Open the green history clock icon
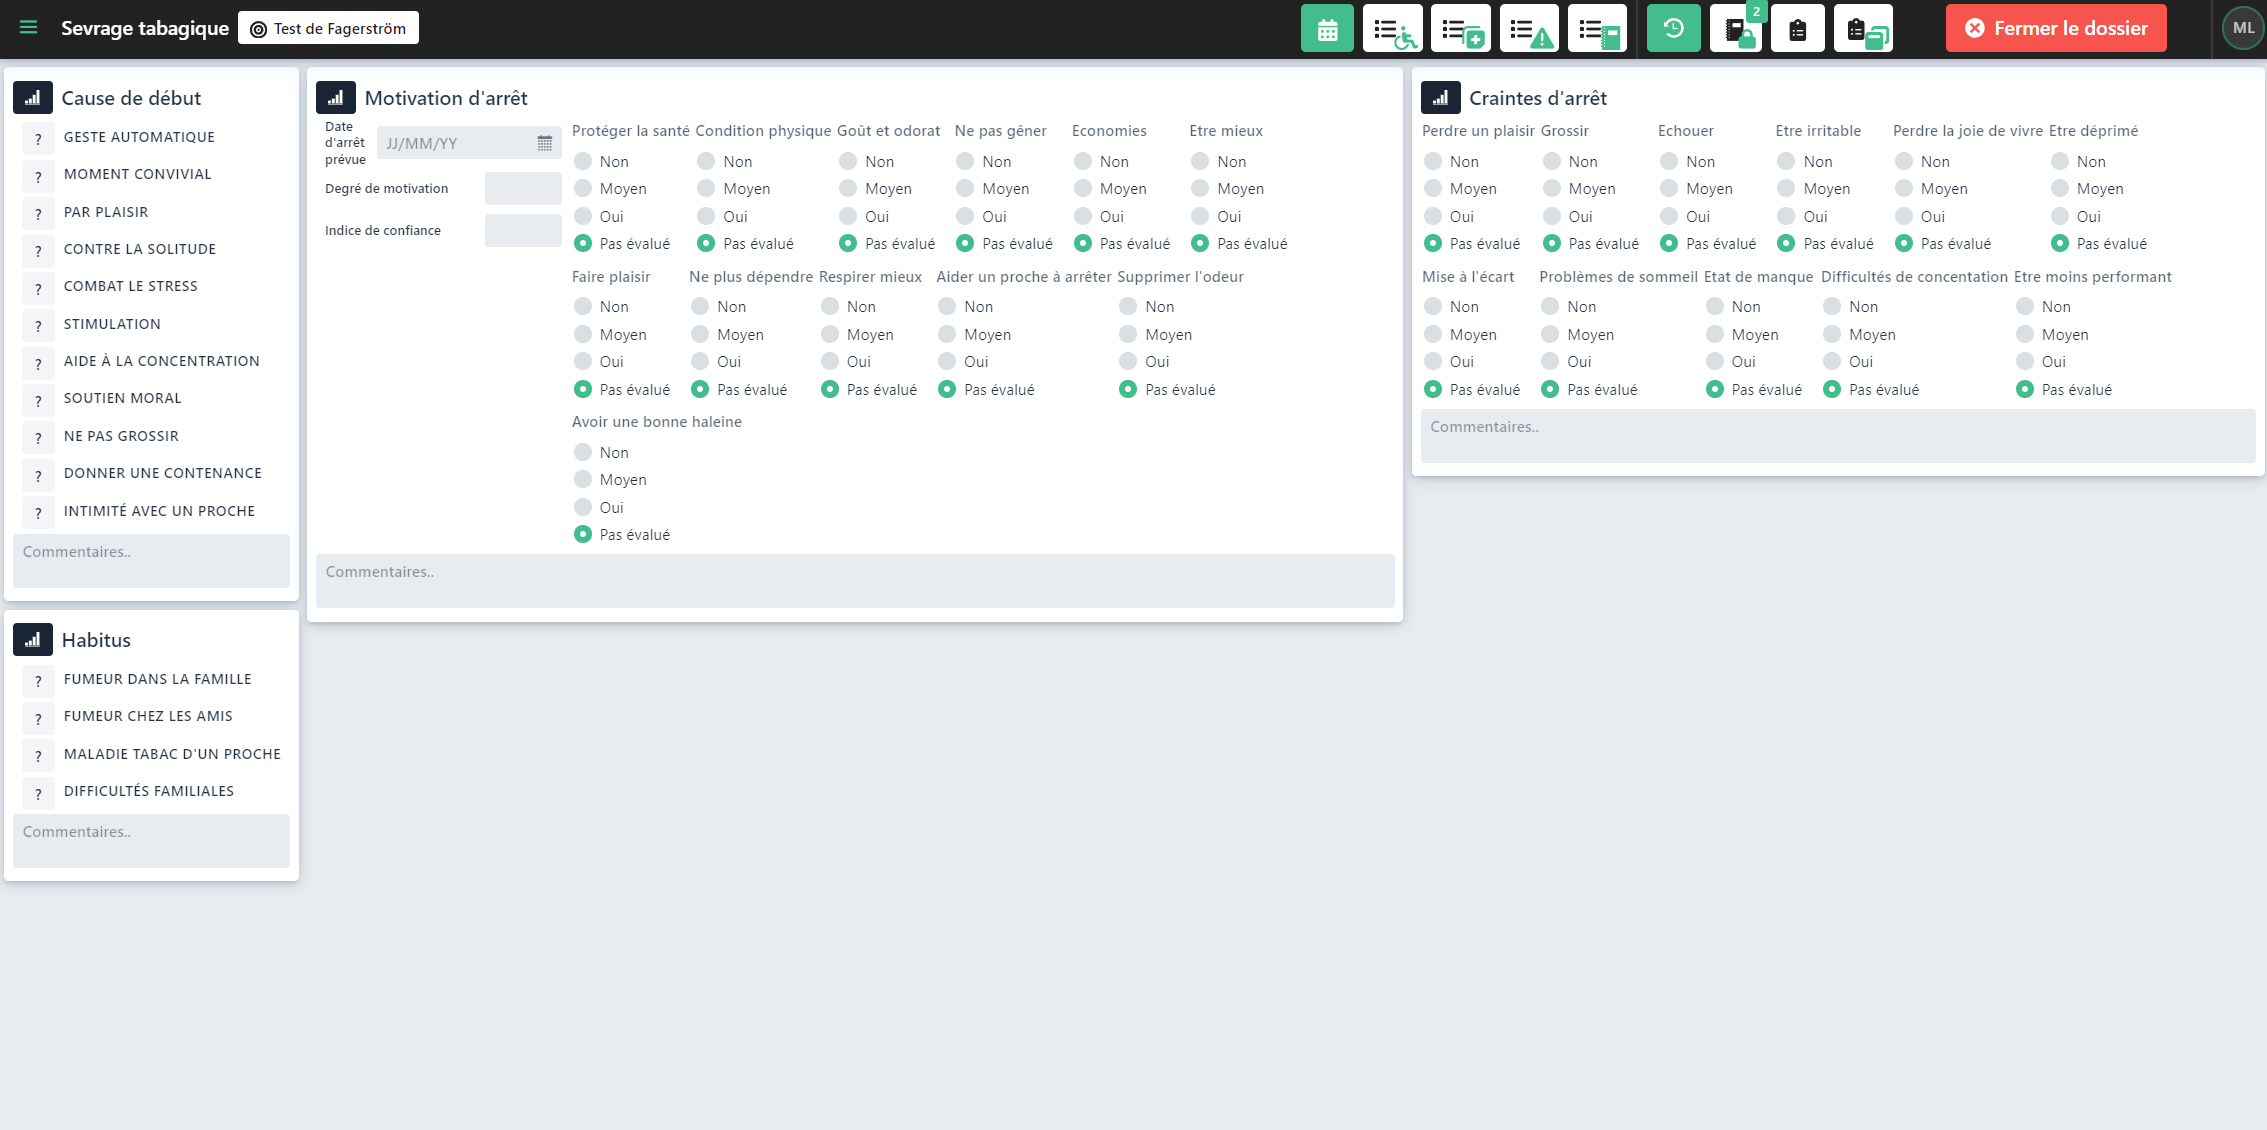 1673,29
